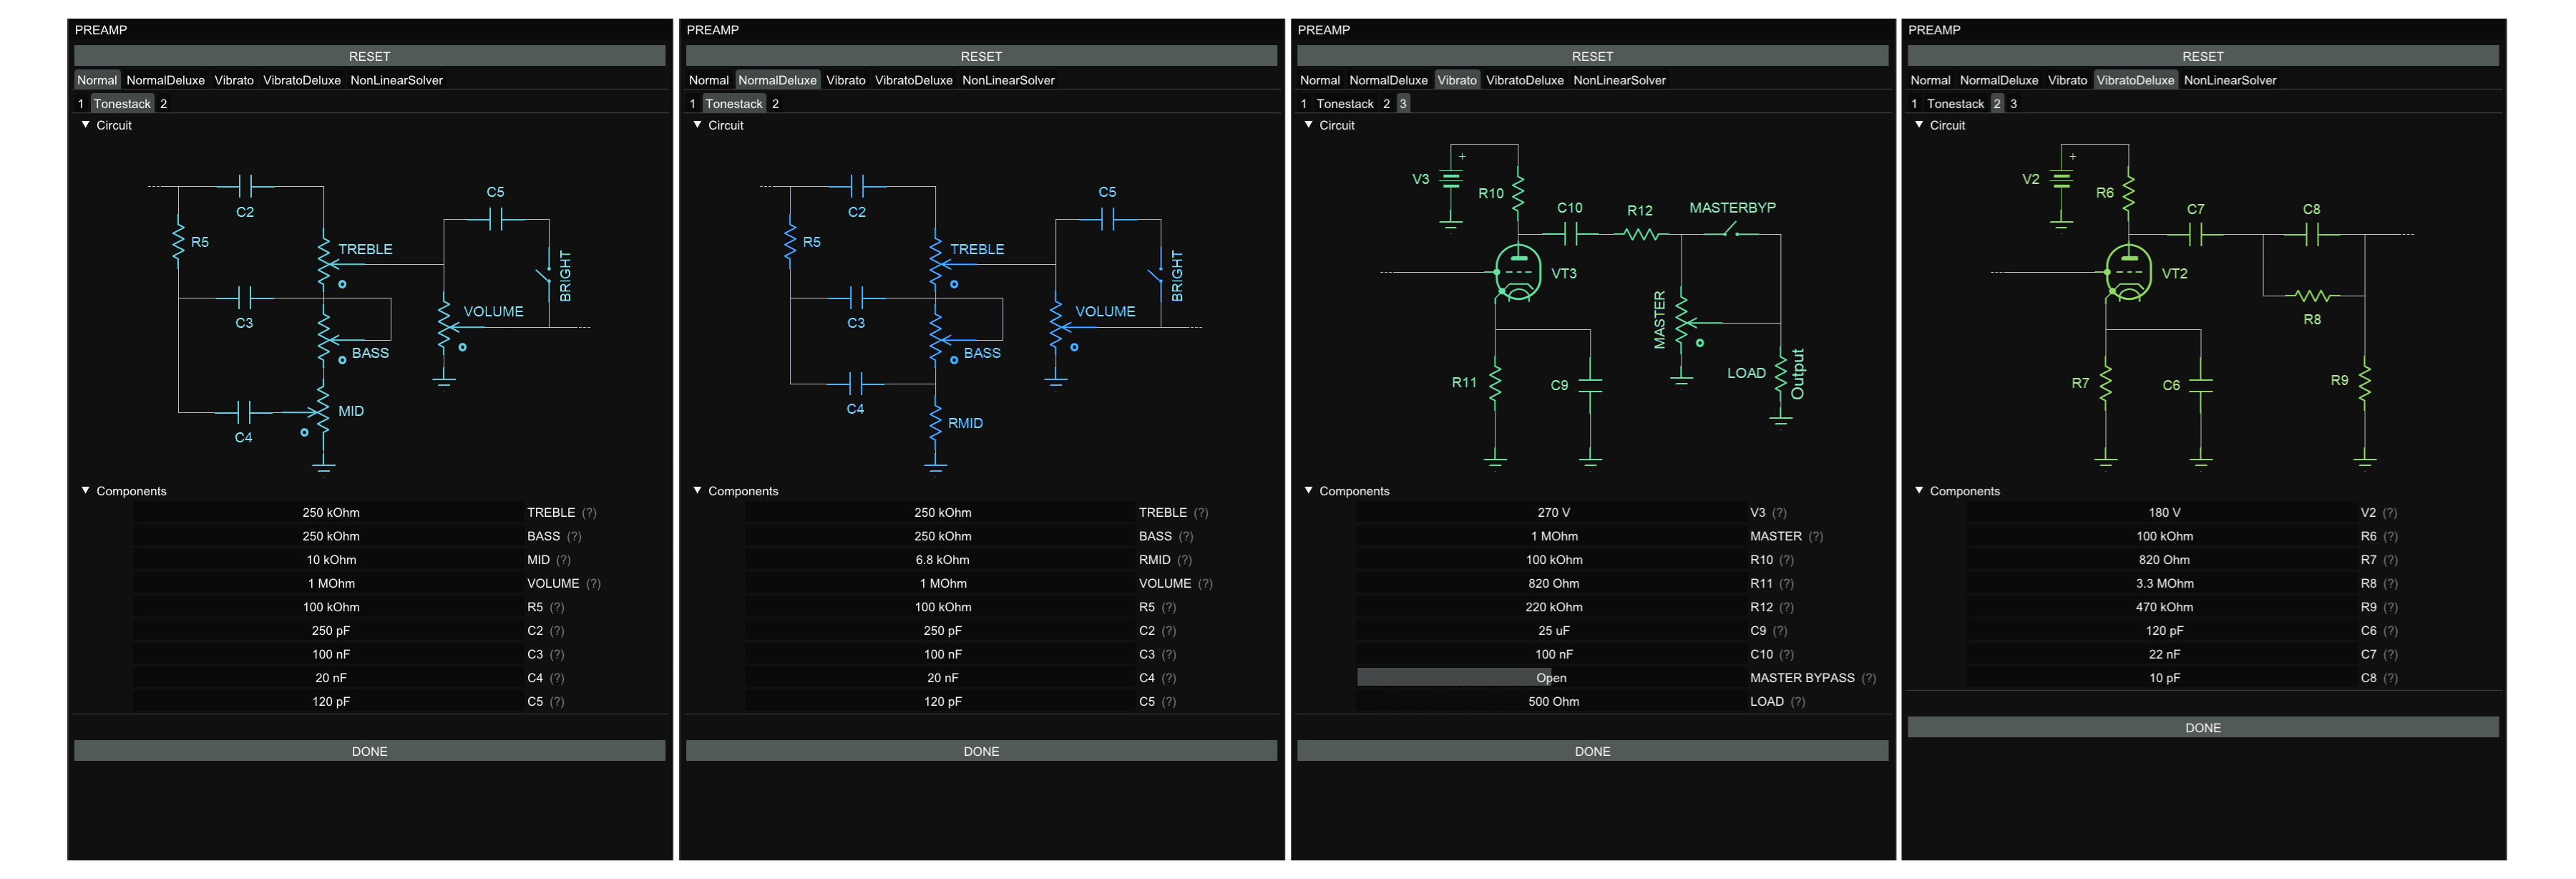Click DONE in the VibratoDeluxe panel

tap(2203, 727)
